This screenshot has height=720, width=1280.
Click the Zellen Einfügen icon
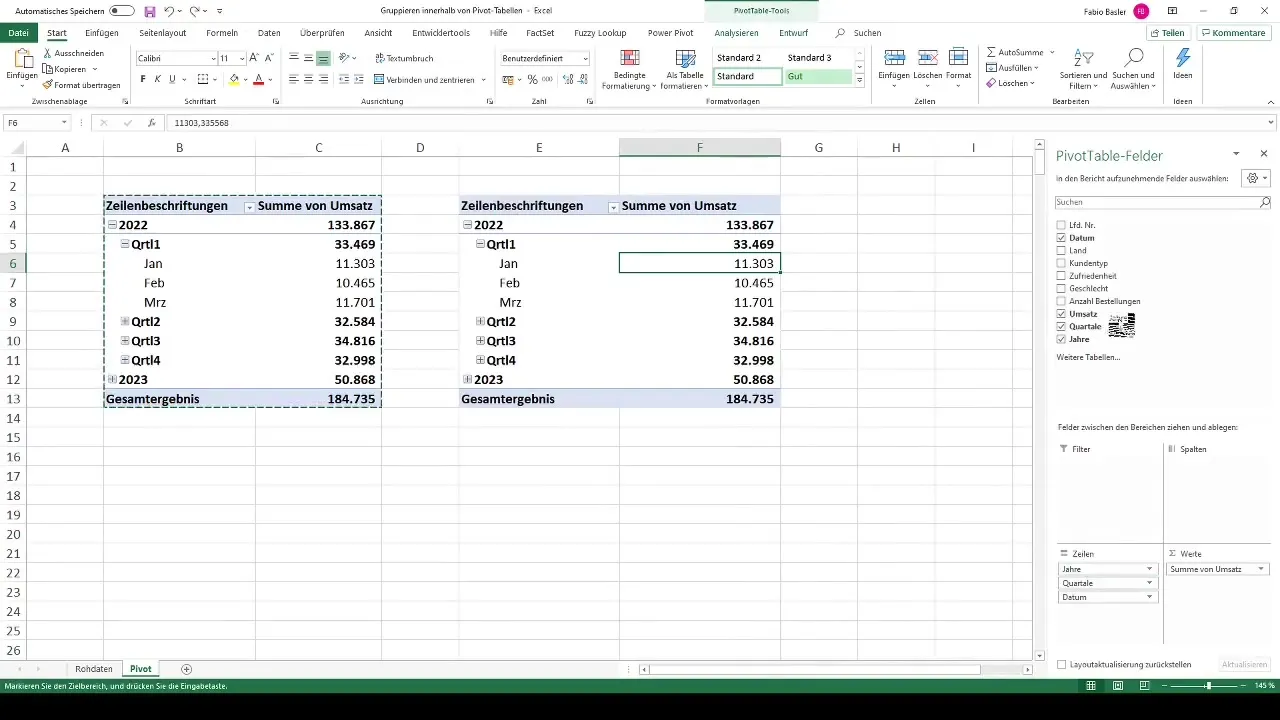pos(895,58)
